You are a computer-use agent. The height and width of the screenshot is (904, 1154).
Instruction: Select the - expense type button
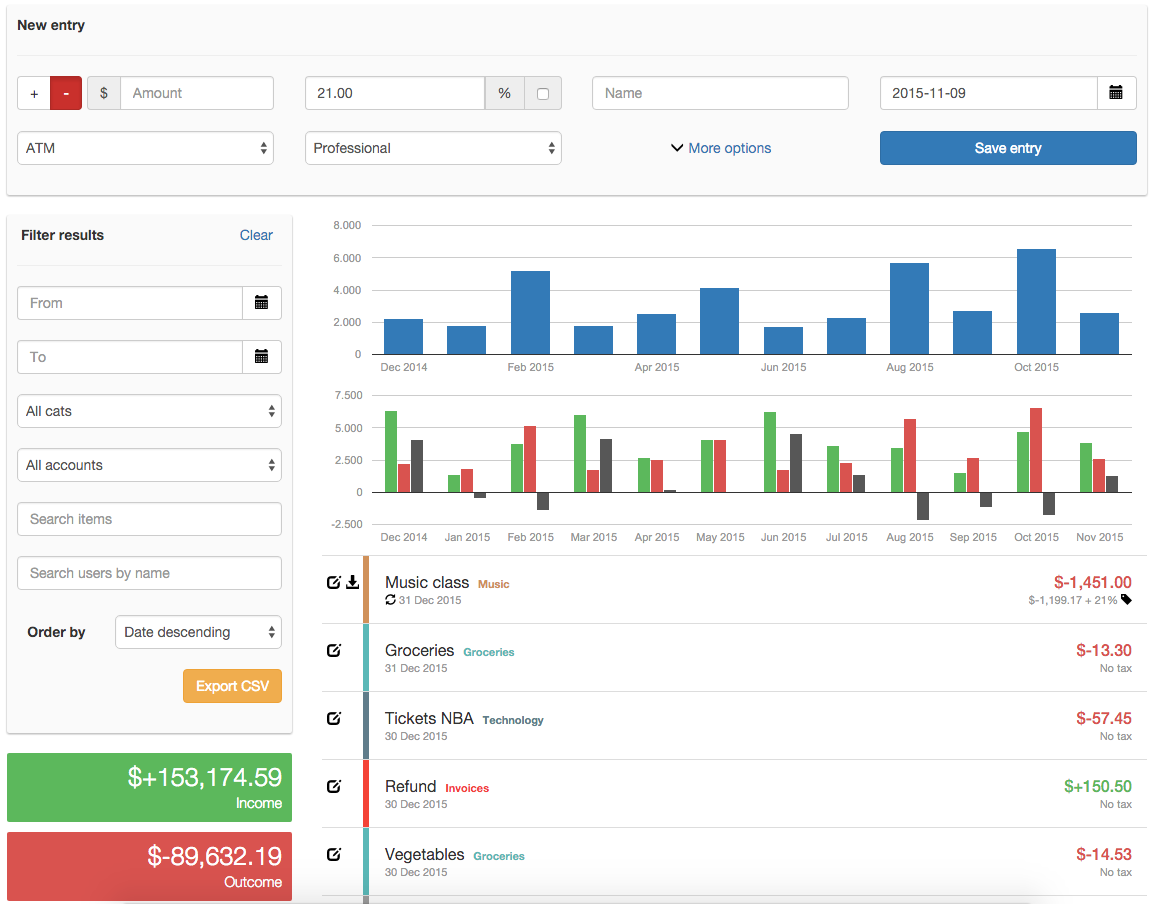coord(64,92)
